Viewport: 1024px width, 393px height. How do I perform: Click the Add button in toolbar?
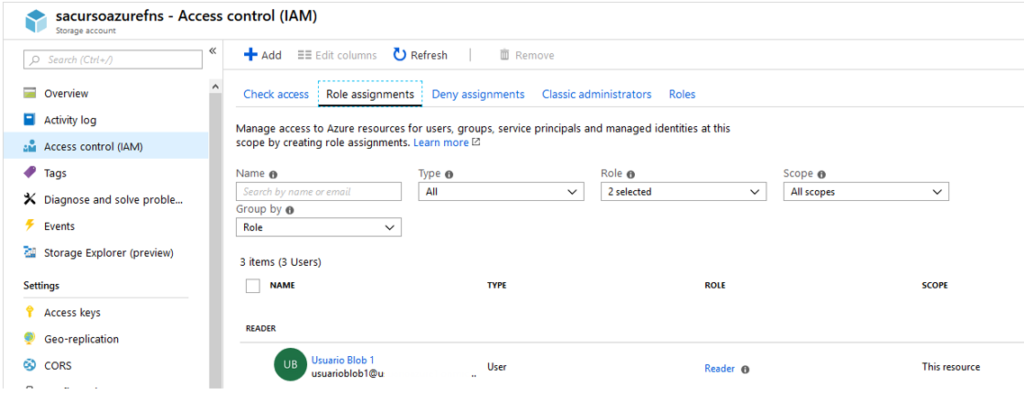pyautogui.click(x=263, y=55)
